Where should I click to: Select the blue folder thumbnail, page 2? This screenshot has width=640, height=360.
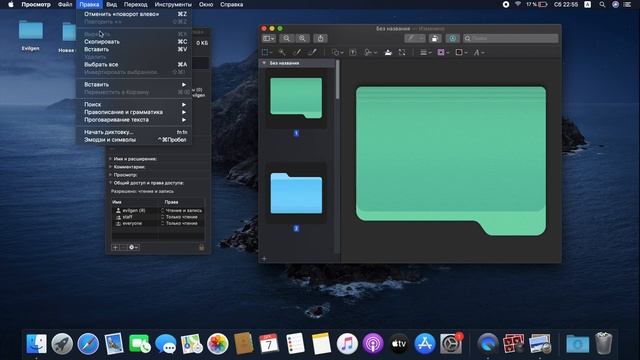click(296, 193)
